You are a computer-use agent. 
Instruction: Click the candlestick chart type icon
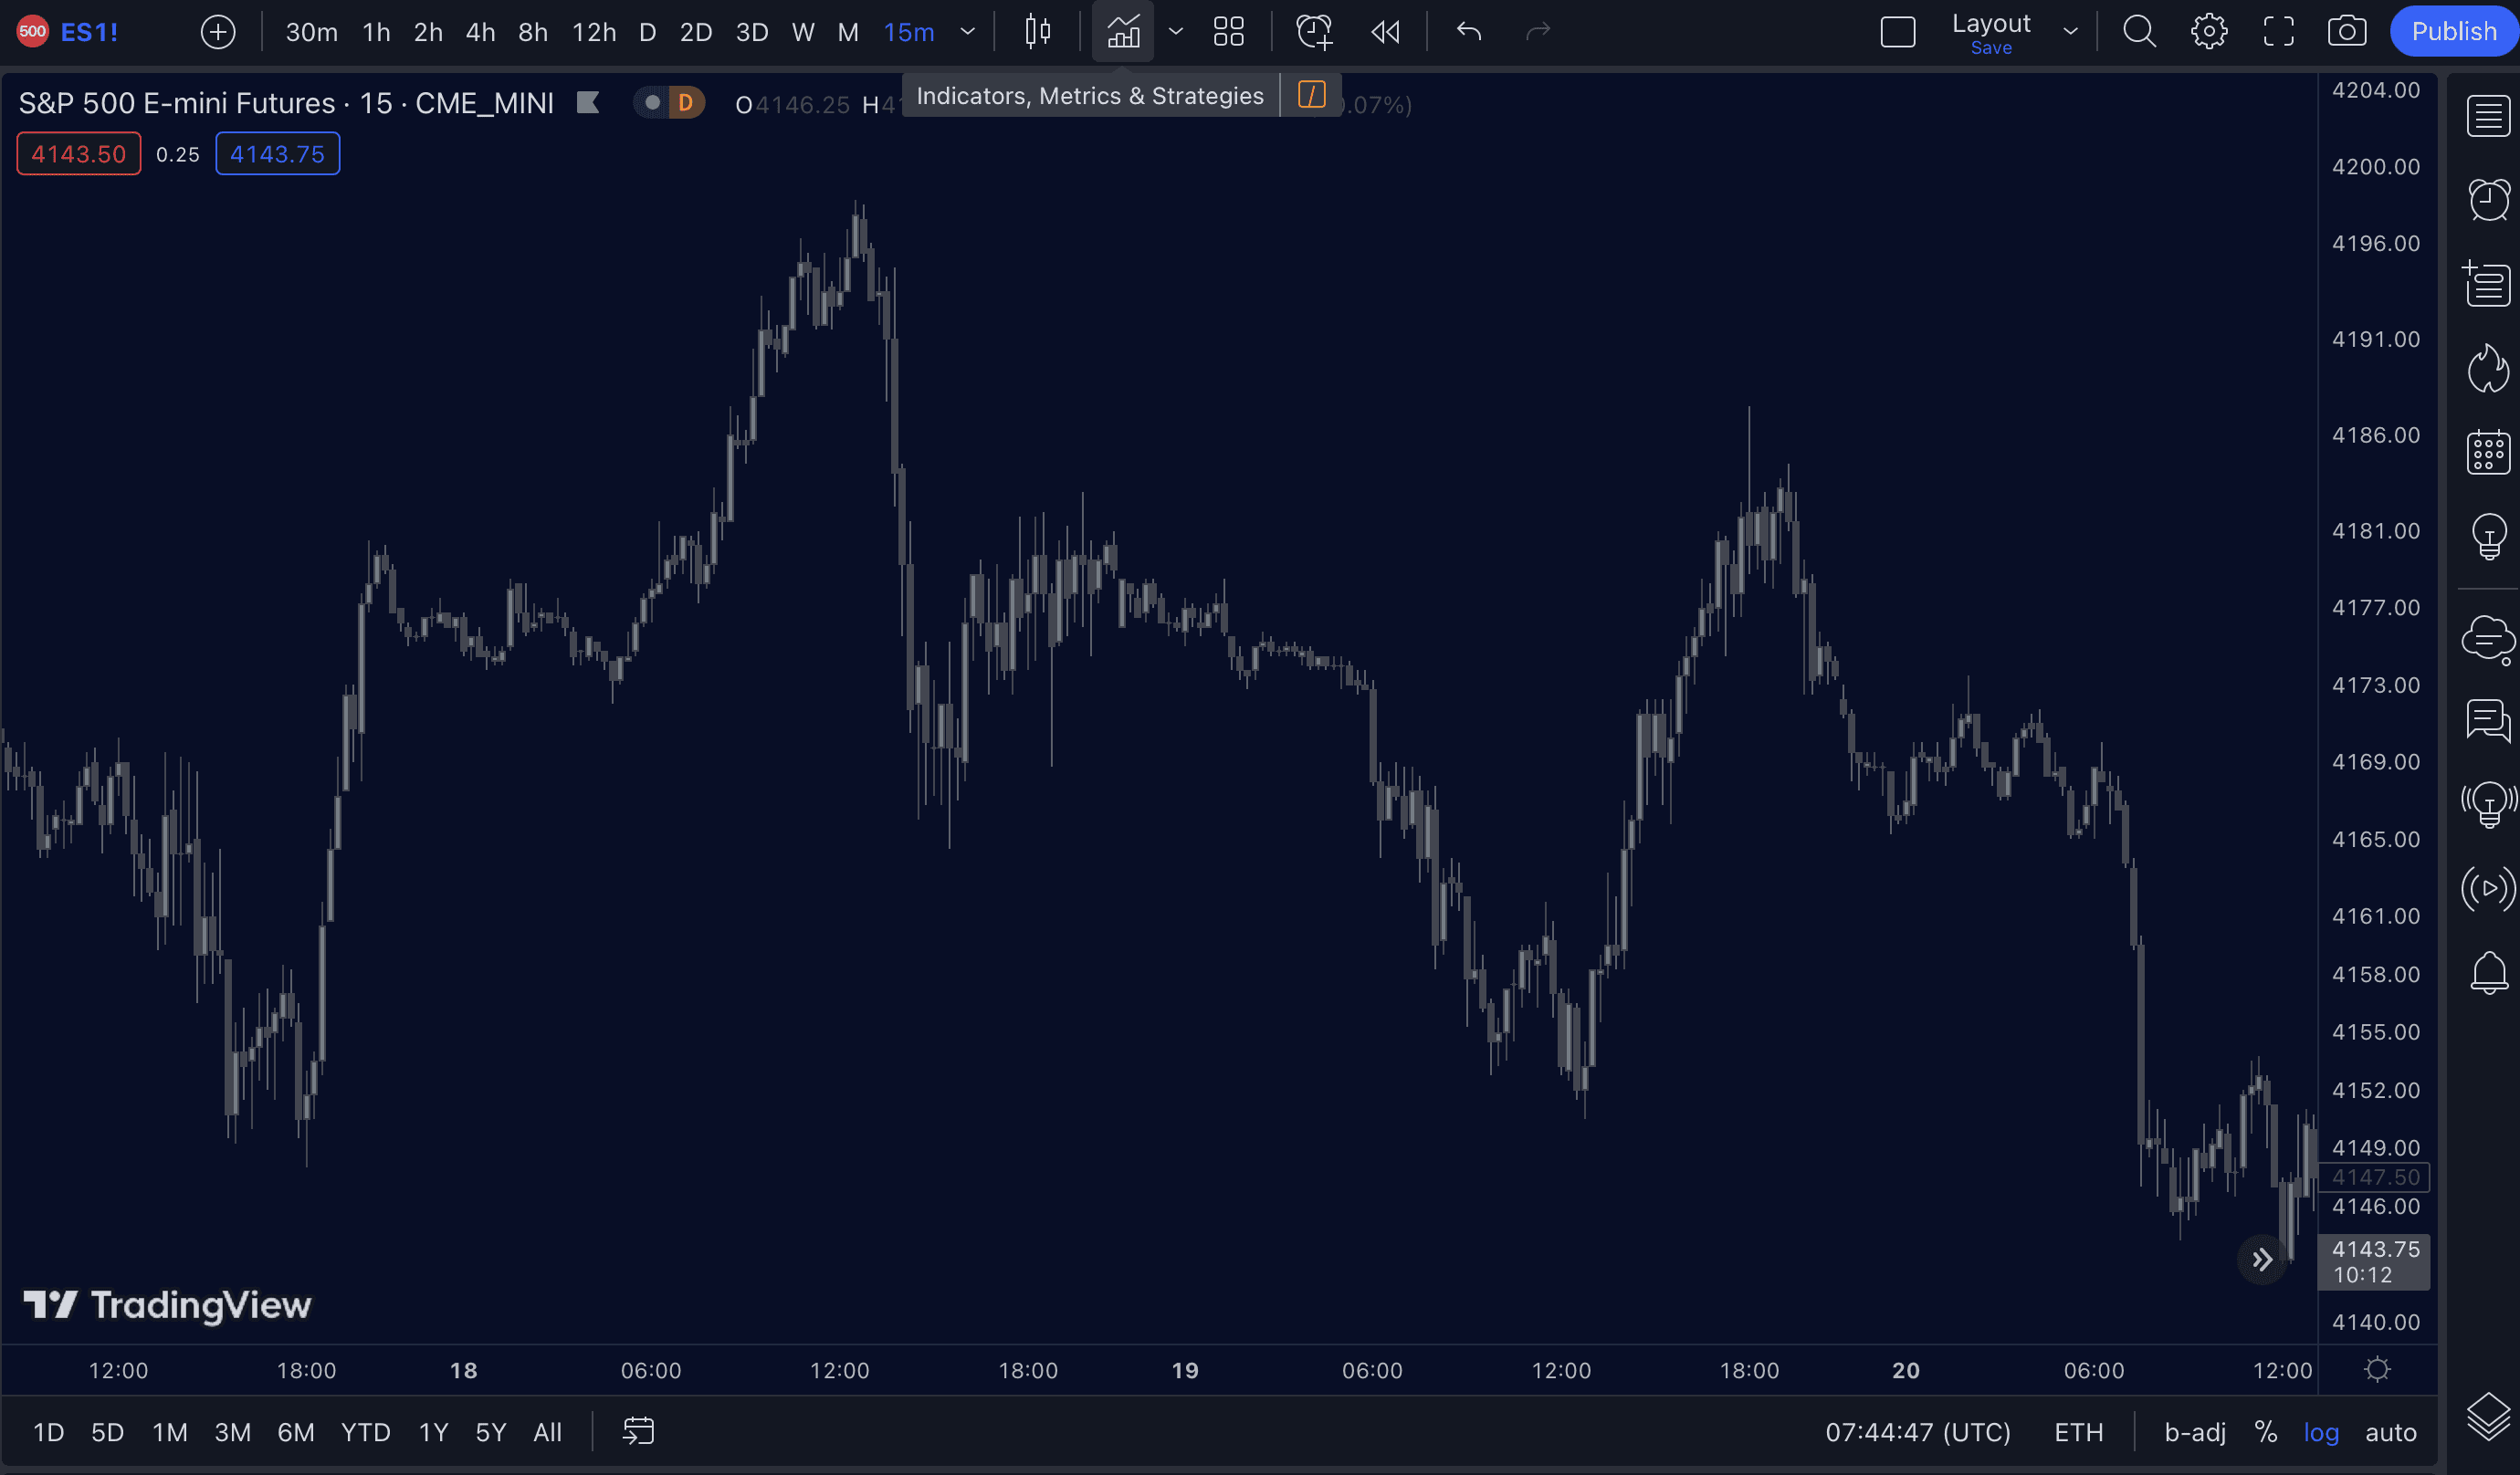point(1038,32)
